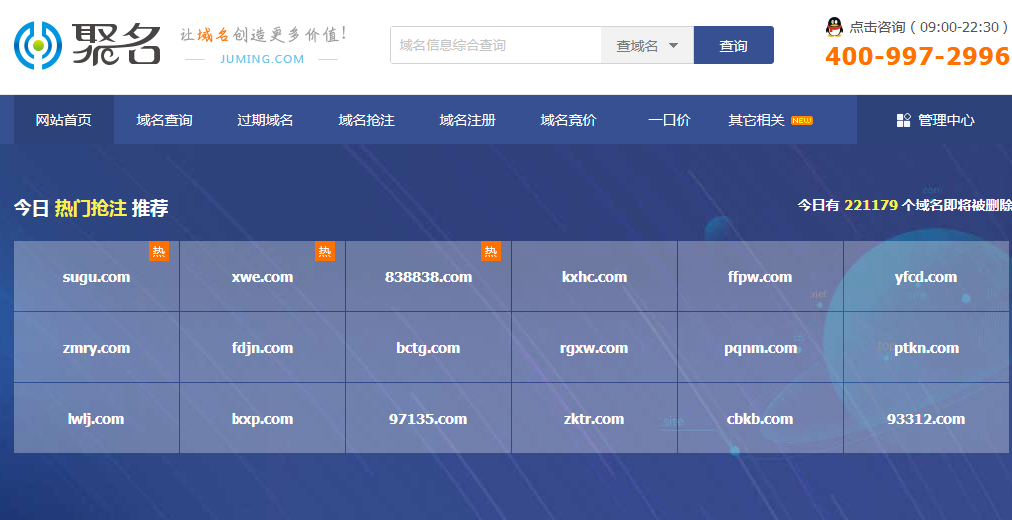
Task: Click the 400-997-2996 phone number
Action: tap(917, 57)
